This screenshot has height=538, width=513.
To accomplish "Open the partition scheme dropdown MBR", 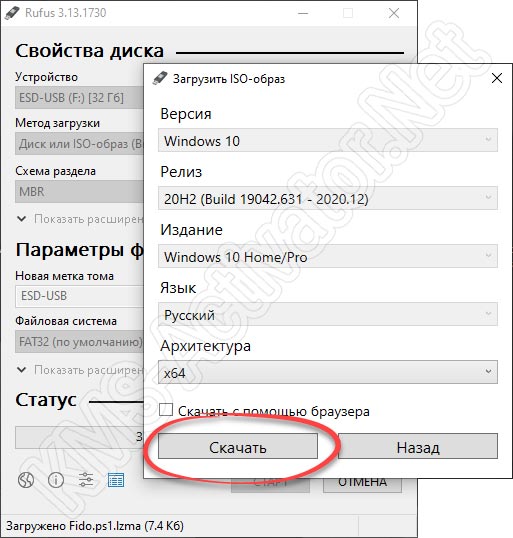I will (x=79, y=191).
